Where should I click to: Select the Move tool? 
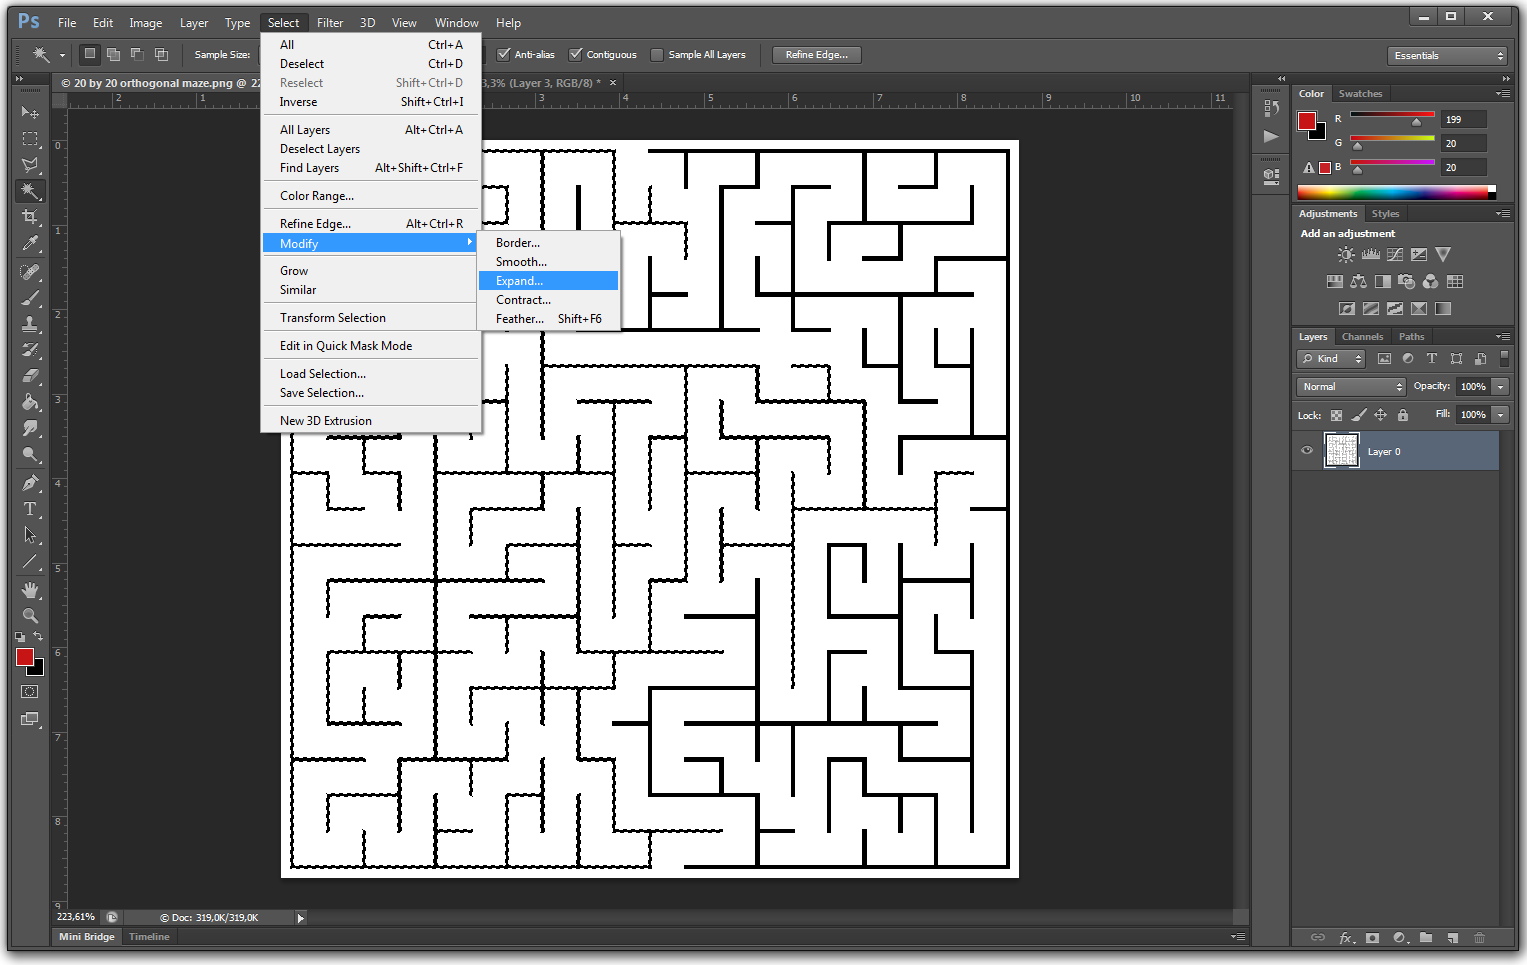[30, 112]
